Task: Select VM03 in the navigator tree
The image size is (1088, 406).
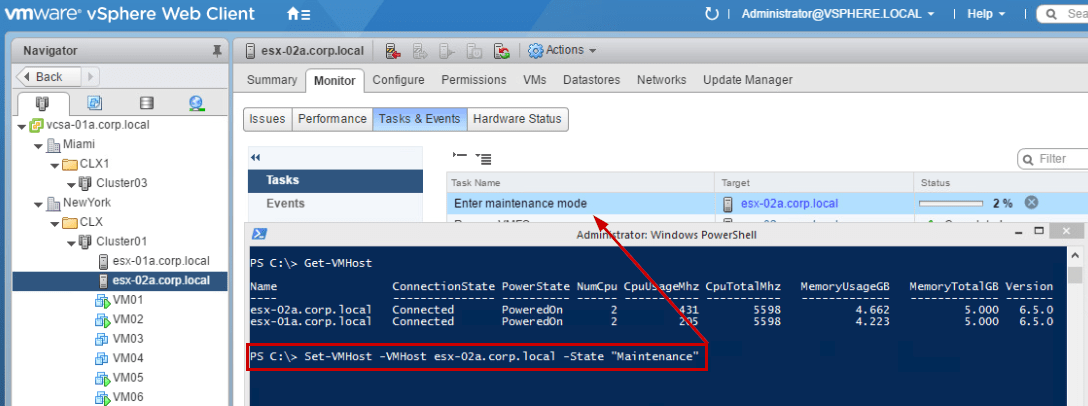Action: 128,339
